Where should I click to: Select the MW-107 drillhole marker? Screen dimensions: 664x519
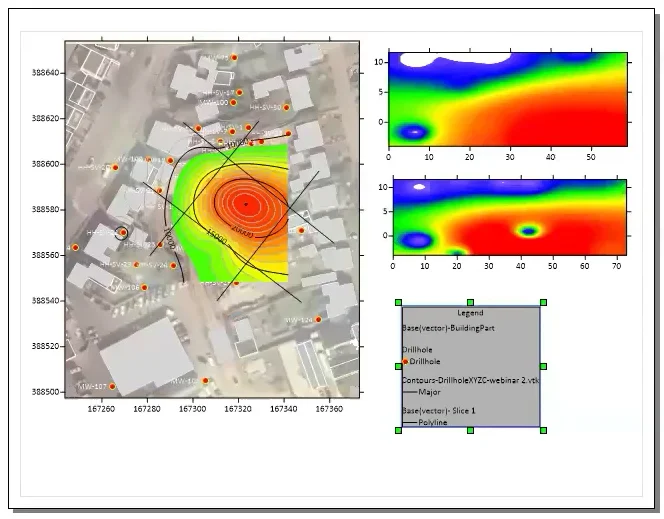[x=112, y=386]
